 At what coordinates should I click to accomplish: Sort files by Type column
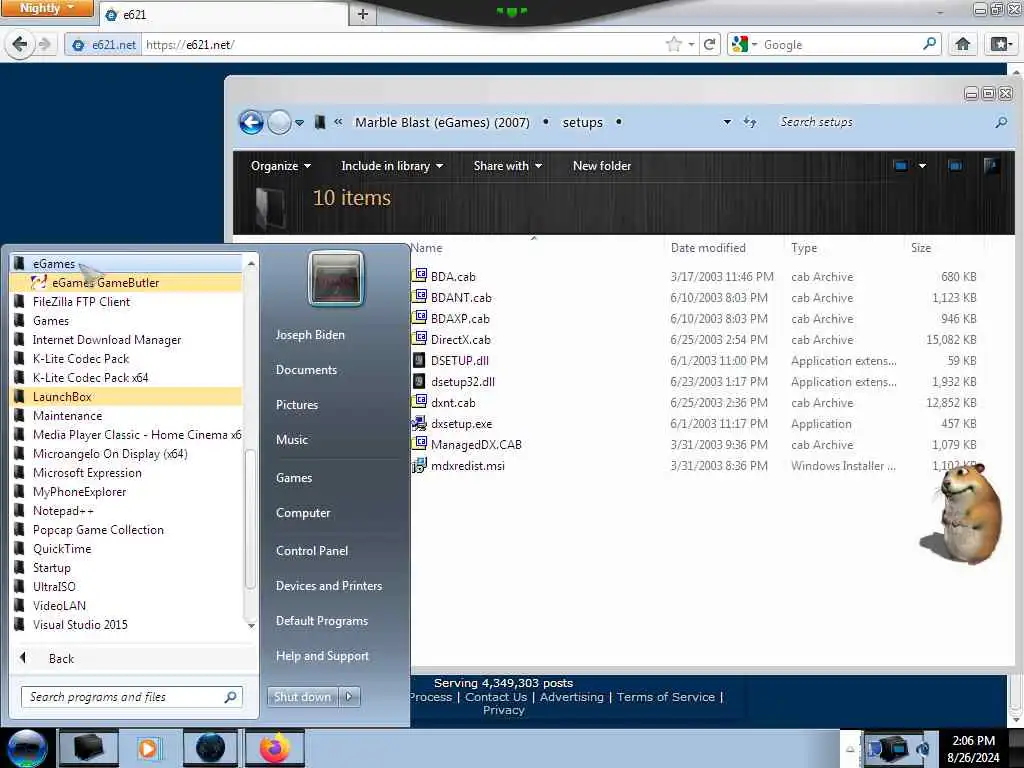(x=804, y=248)
